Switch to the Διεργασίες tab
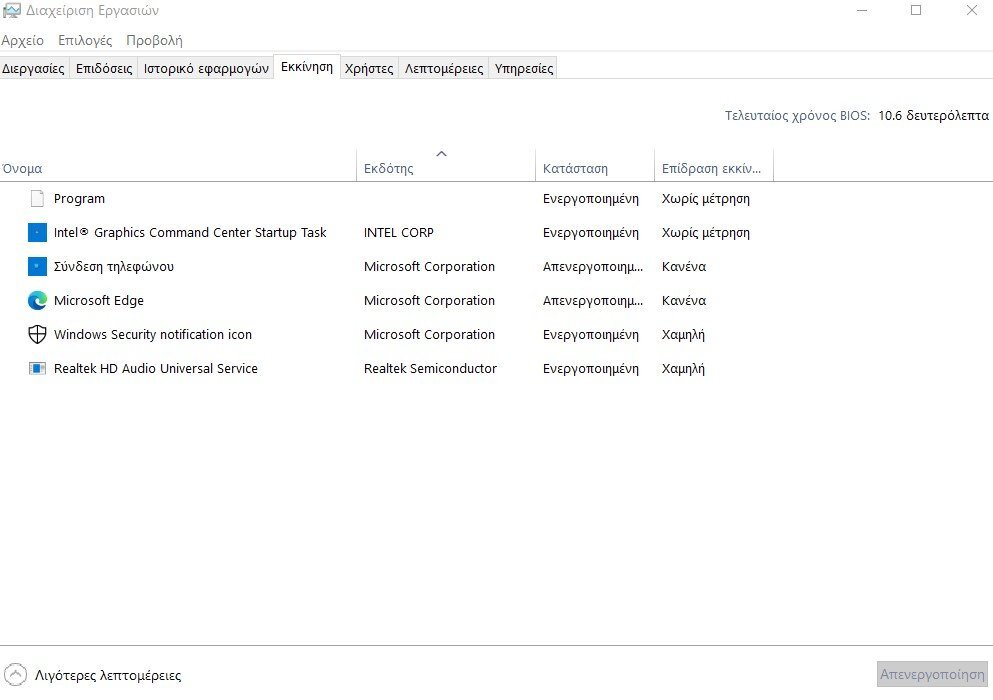 tap(34, 68)
